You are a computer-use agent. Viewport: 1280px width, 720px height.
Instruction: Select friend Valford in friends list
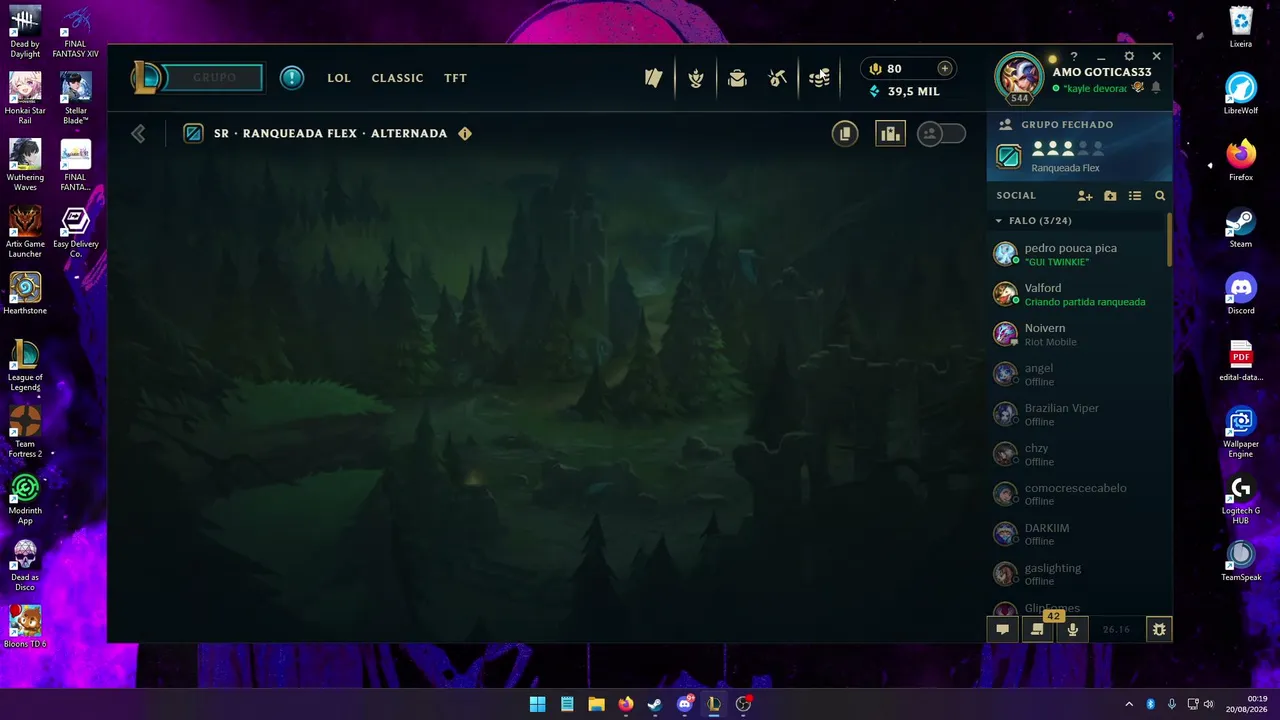click(1077, 294)
